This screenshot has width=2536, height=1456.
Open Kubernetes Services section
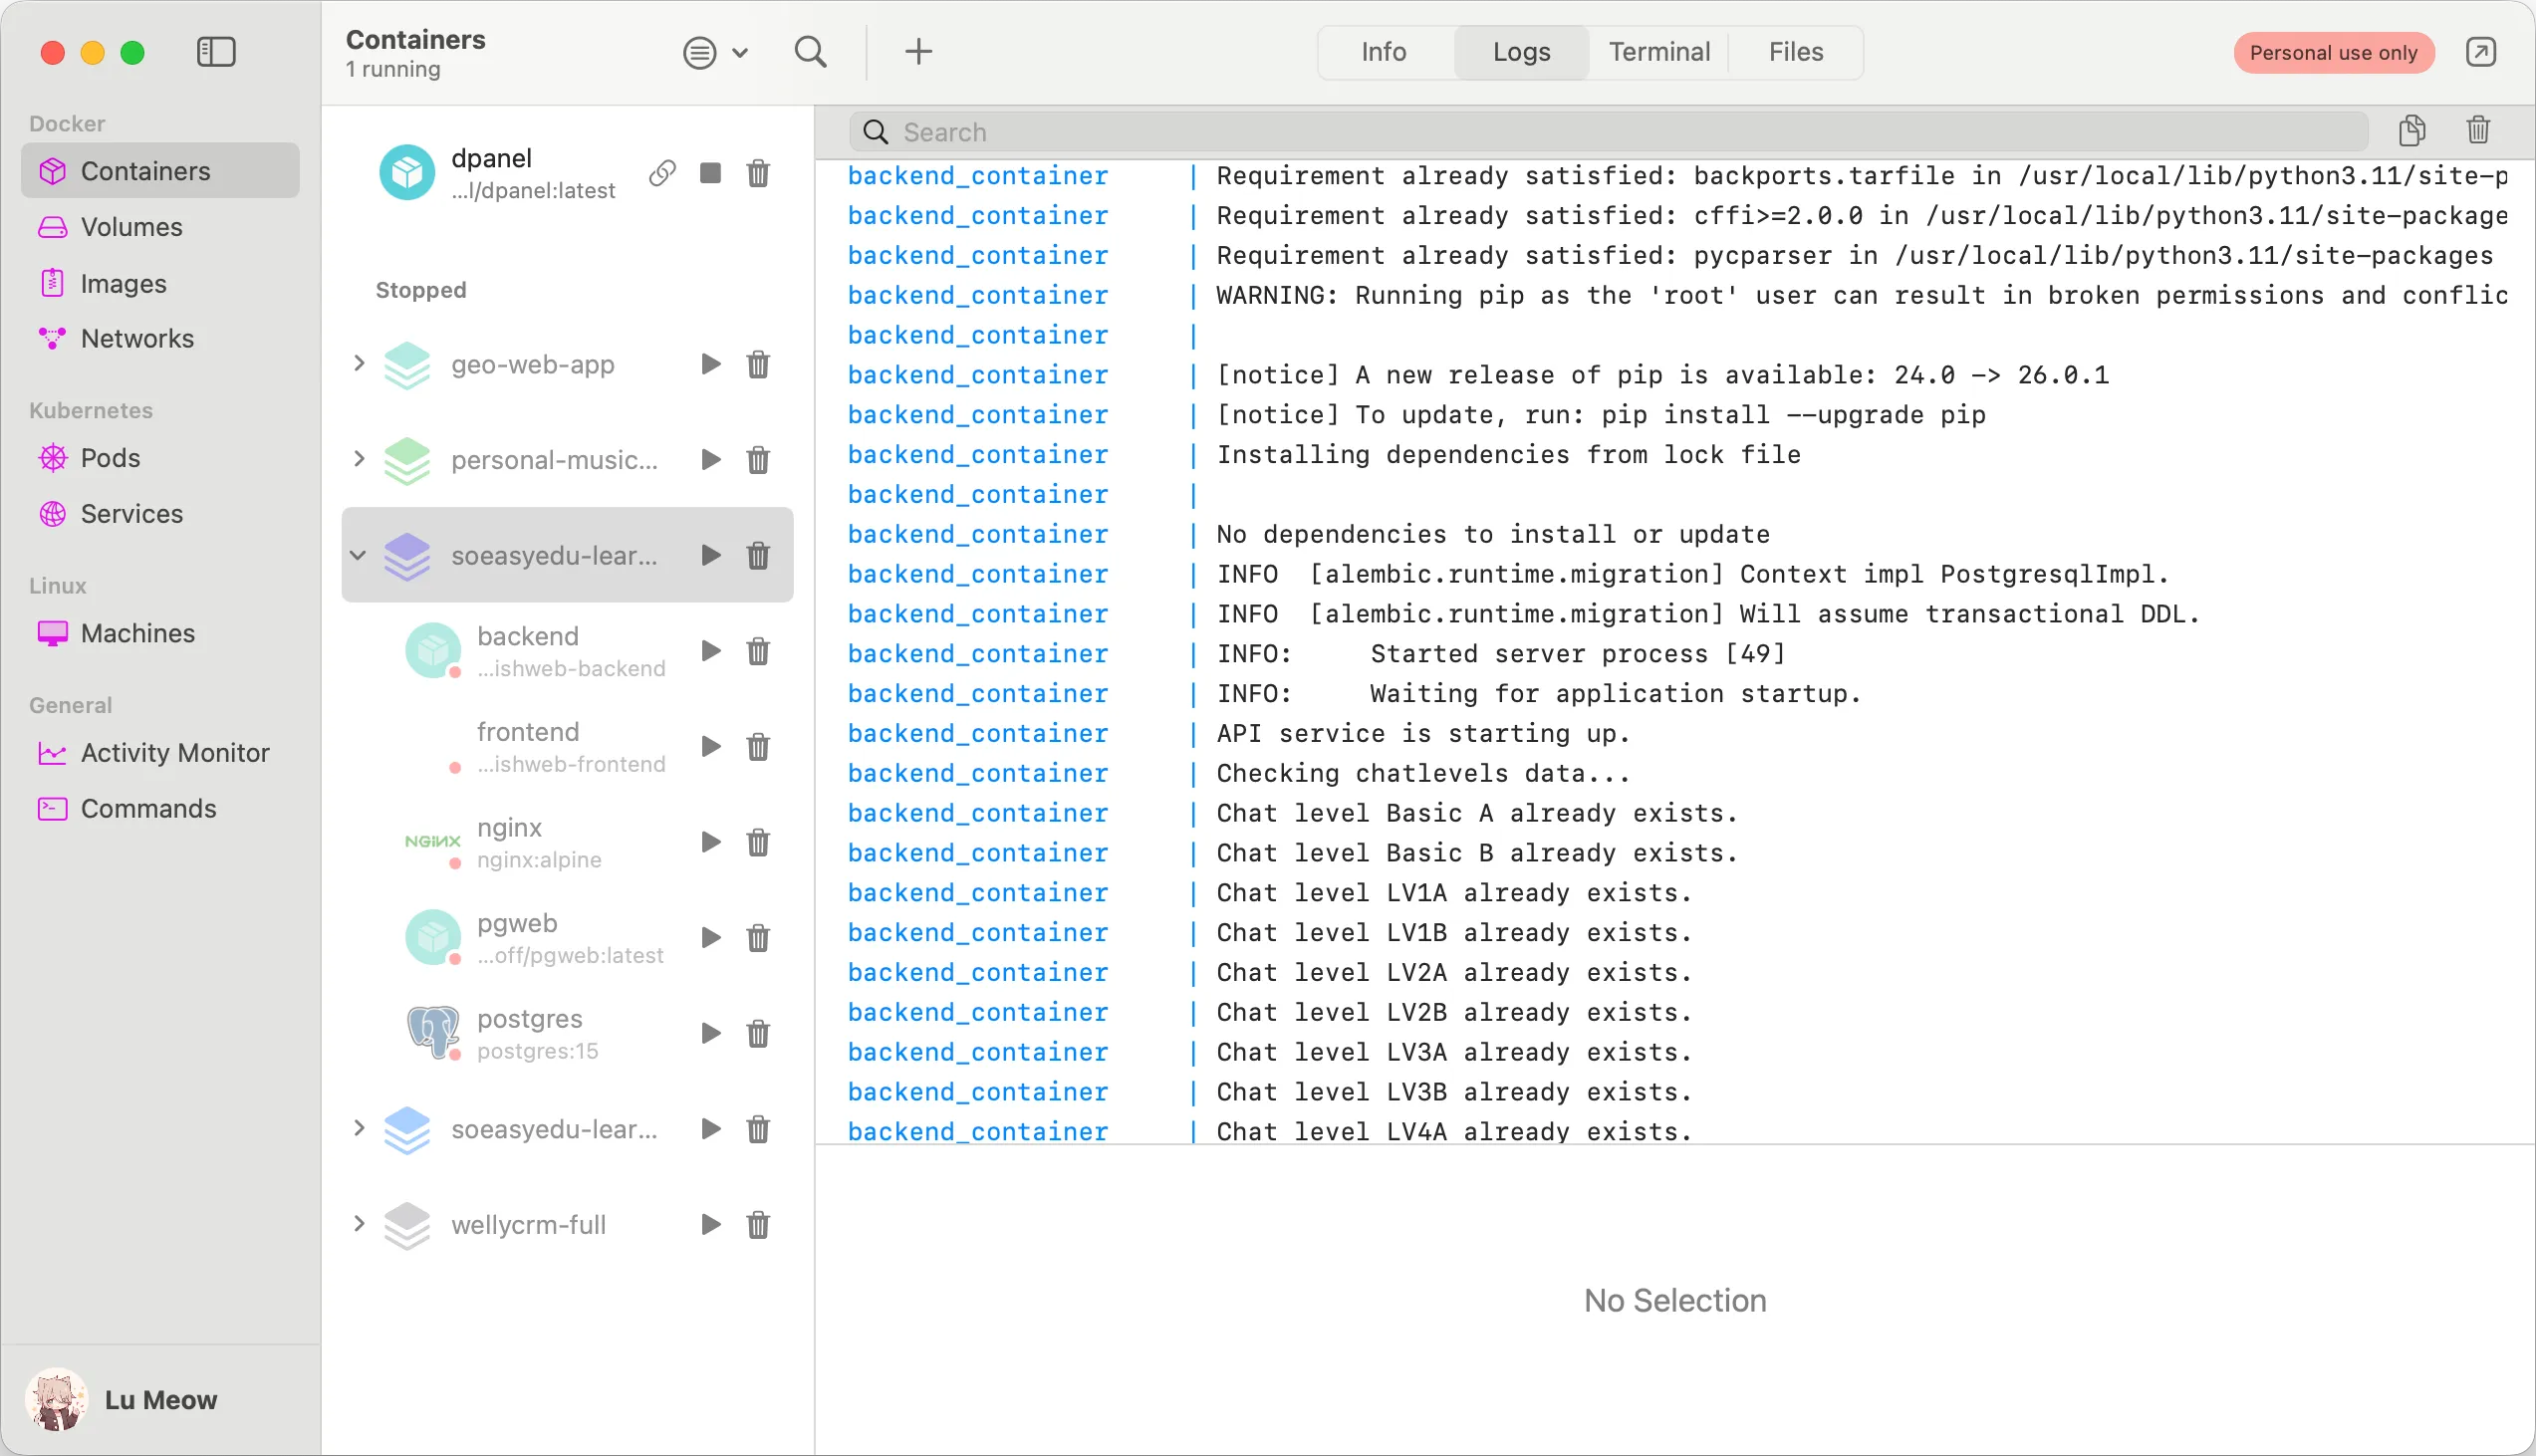160,514
